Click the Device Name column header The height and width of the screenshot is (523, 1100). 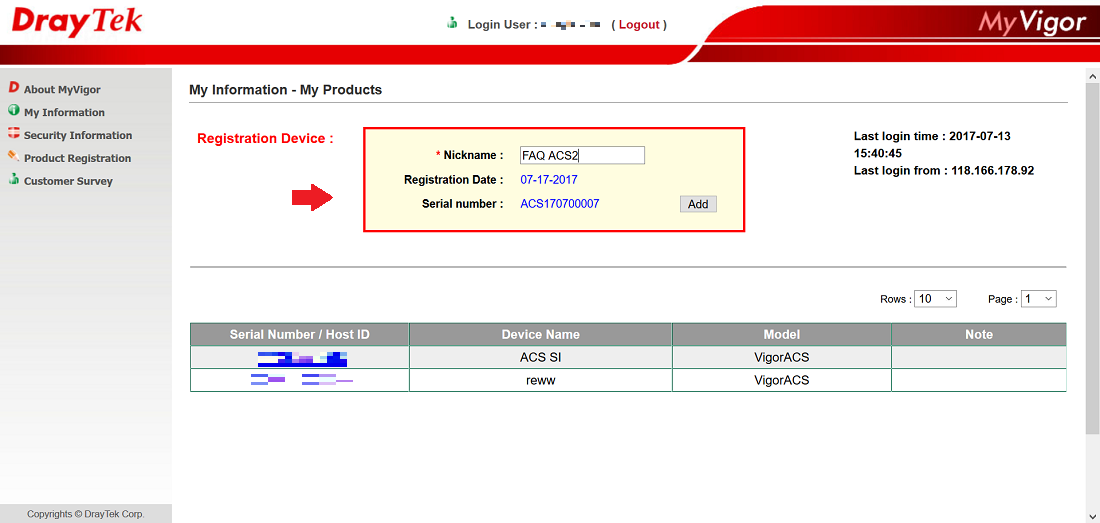[540, 334]
